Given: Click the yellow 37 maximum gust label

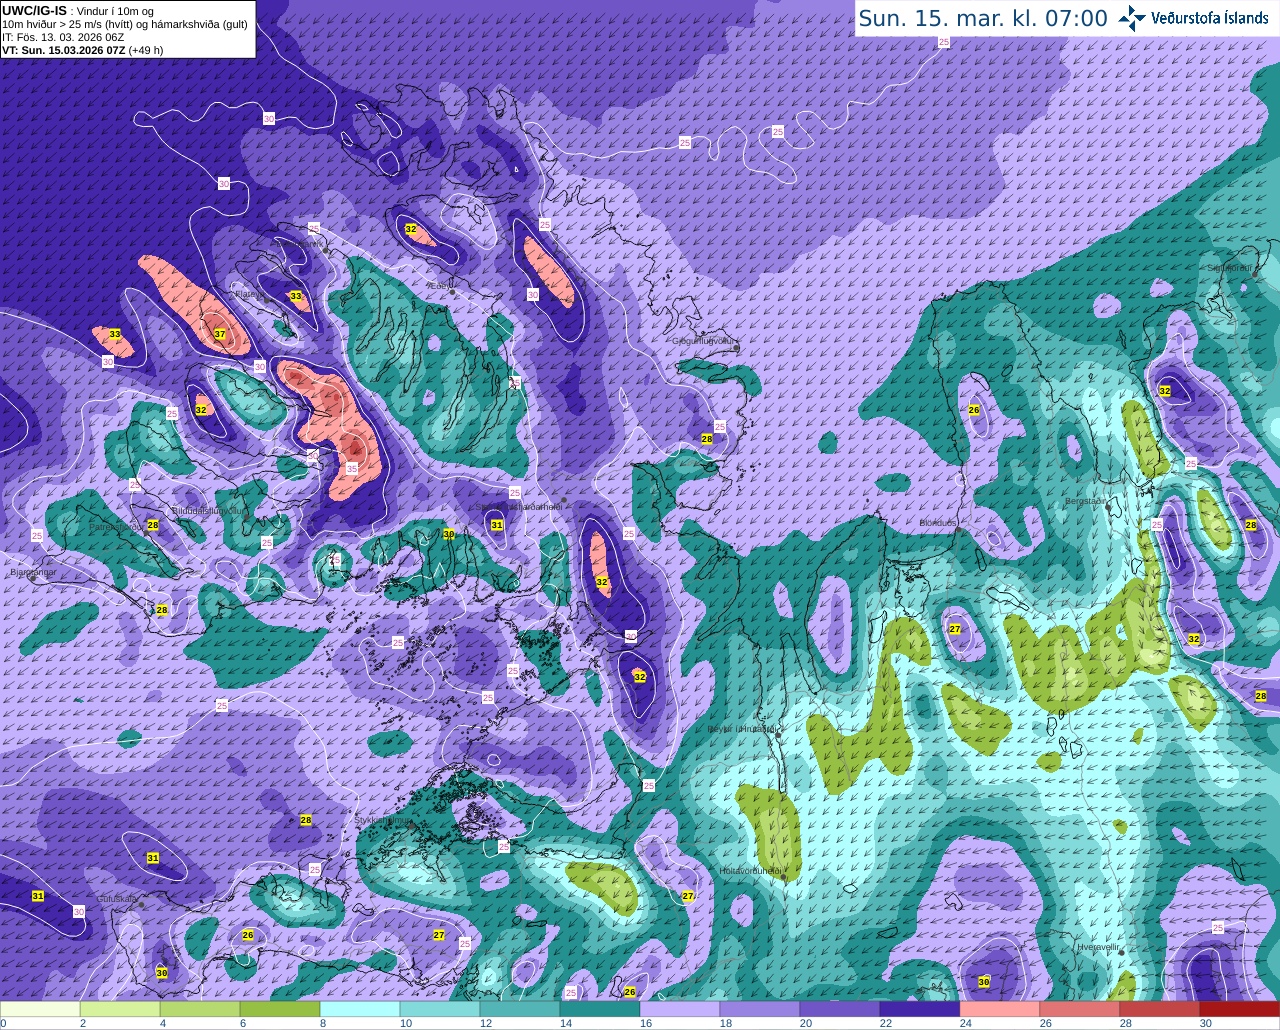Looking at the screenshot, I should tap(219, 334).
